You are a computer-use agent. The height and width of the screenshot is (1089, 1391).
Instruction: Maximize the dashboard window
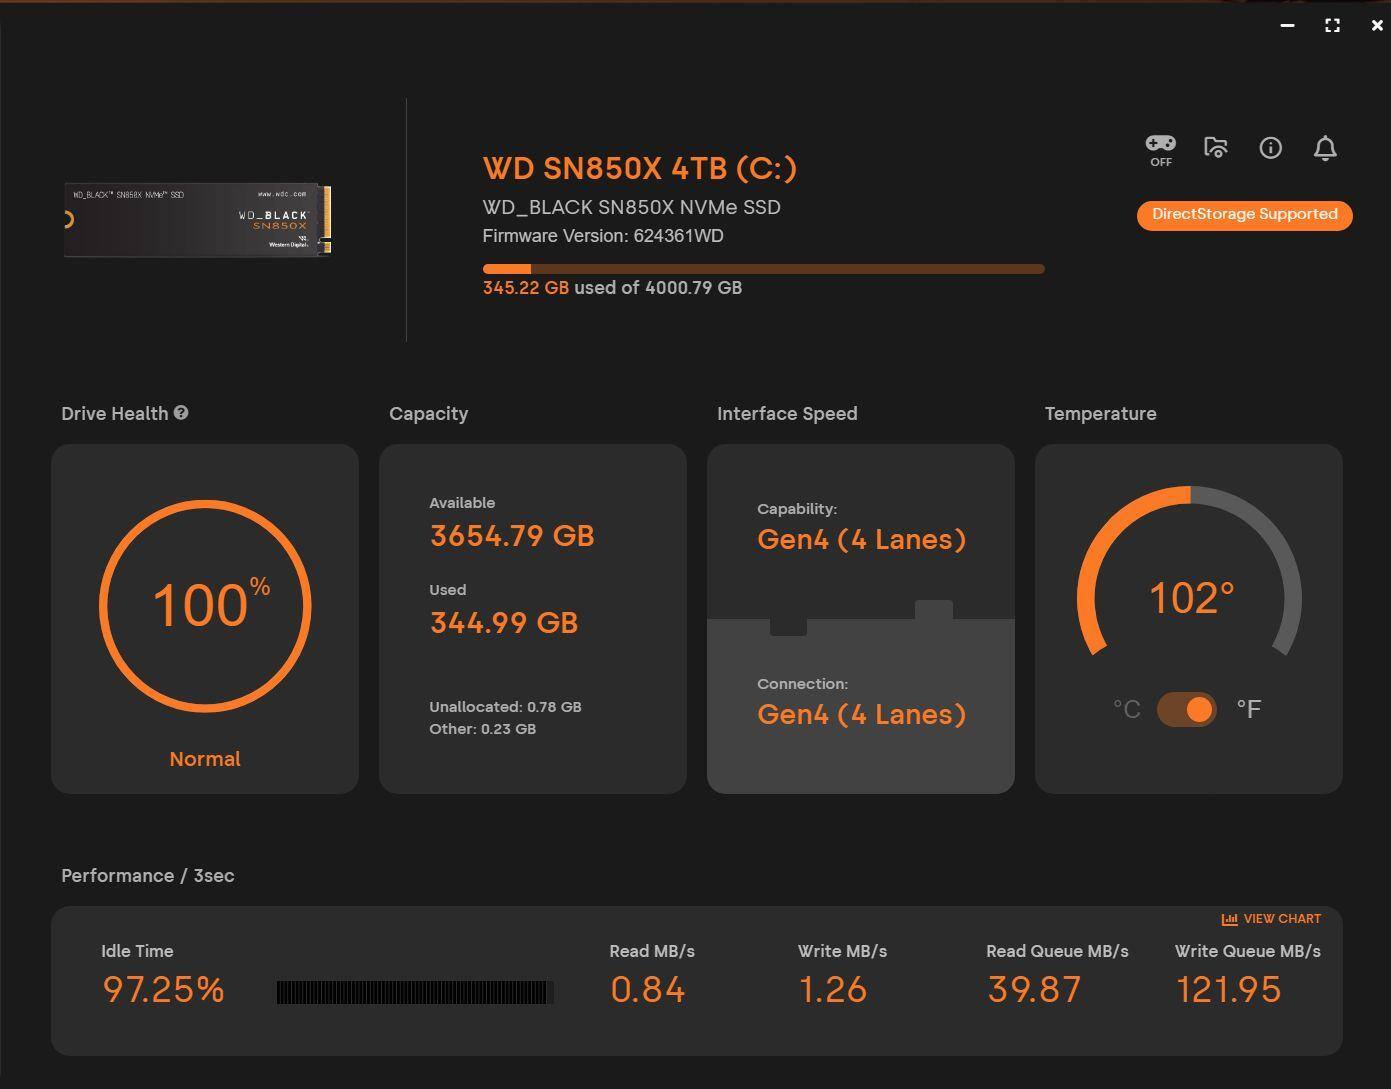pyautogui.click(x=1332, y=25)
